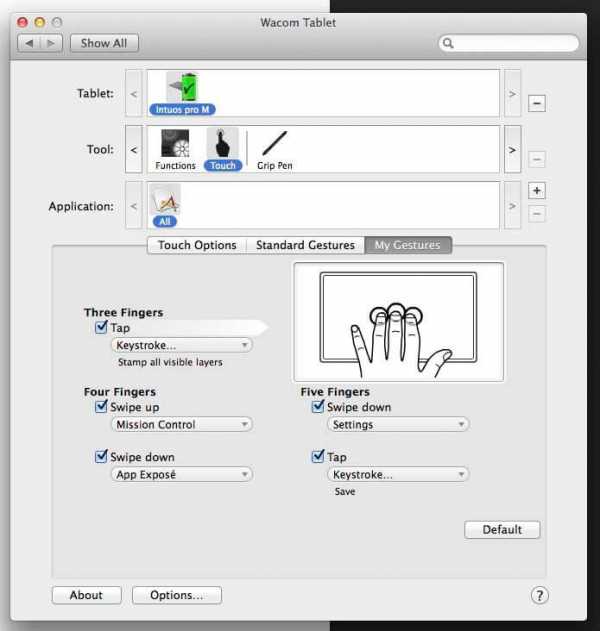Viewport: 600px width, 631px height.
Task: Remove tablet with minus button
Action: [x=536, y=103]
